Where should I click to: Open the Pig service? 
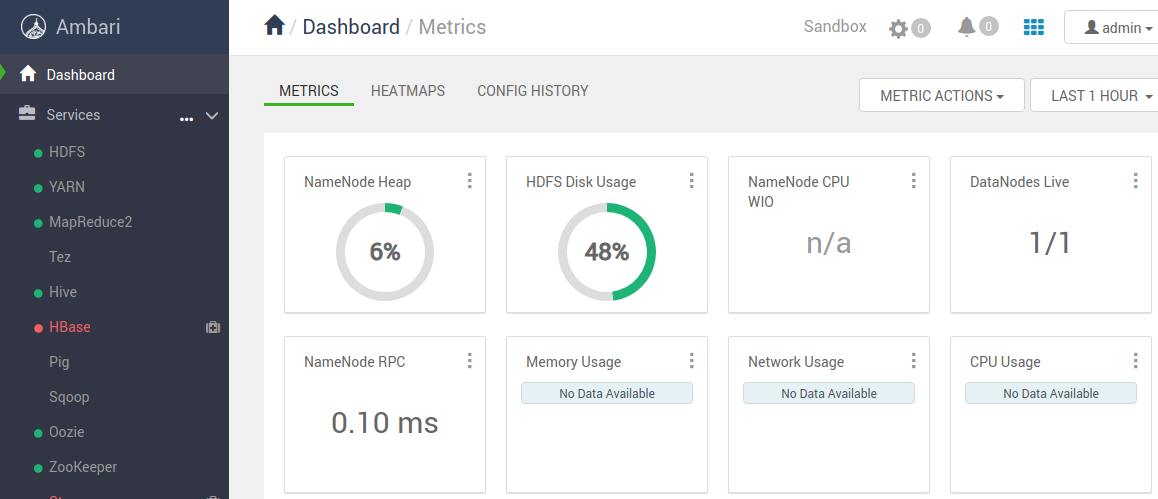pyautogui.click(x=59, y=362)
